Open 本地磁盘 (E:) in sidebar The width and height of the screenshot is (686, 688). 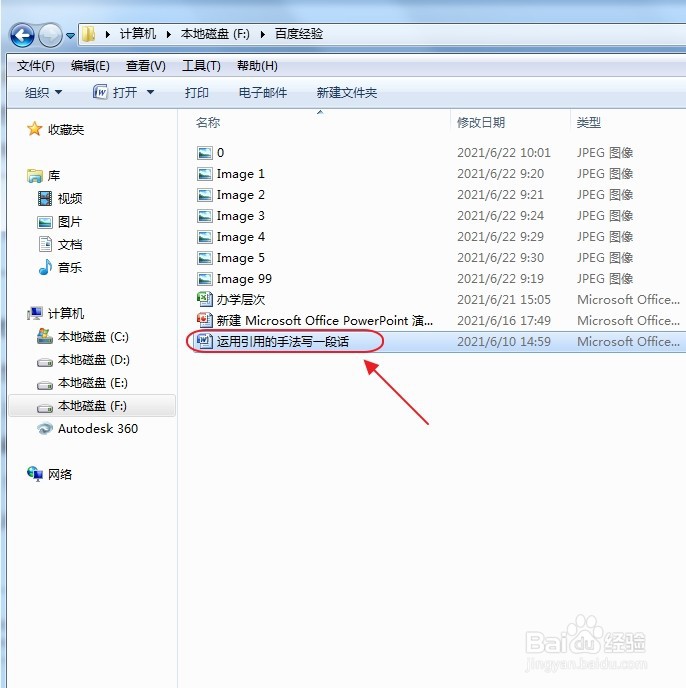coord(82,383)
